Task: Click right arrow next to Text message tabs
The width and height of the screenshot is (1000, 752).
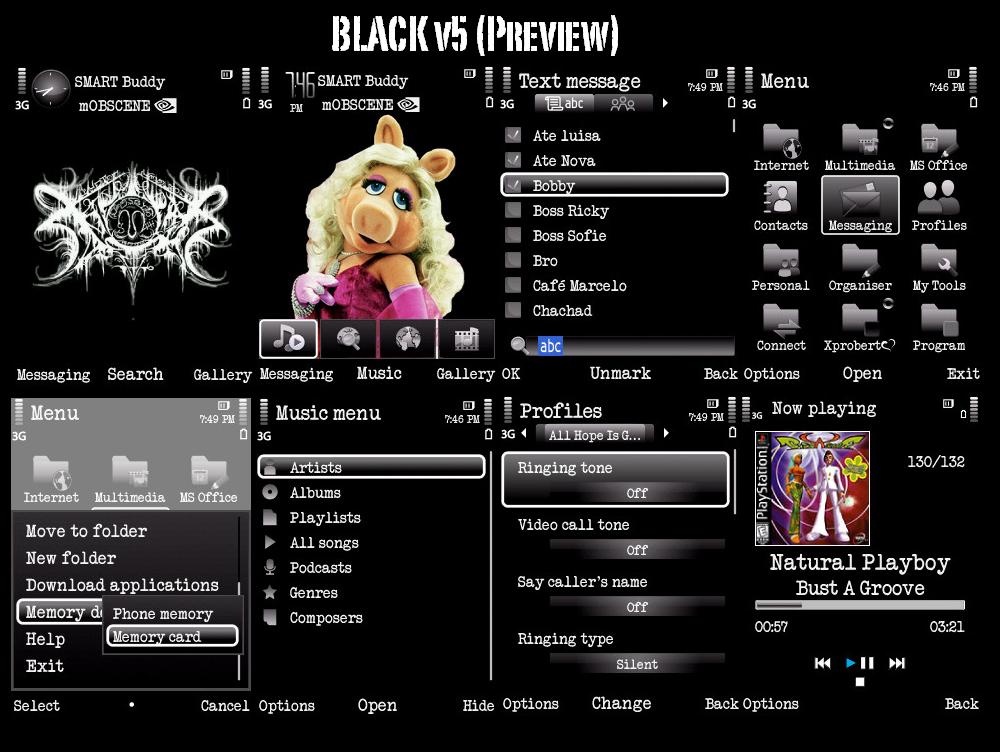Action: (665, 103)
